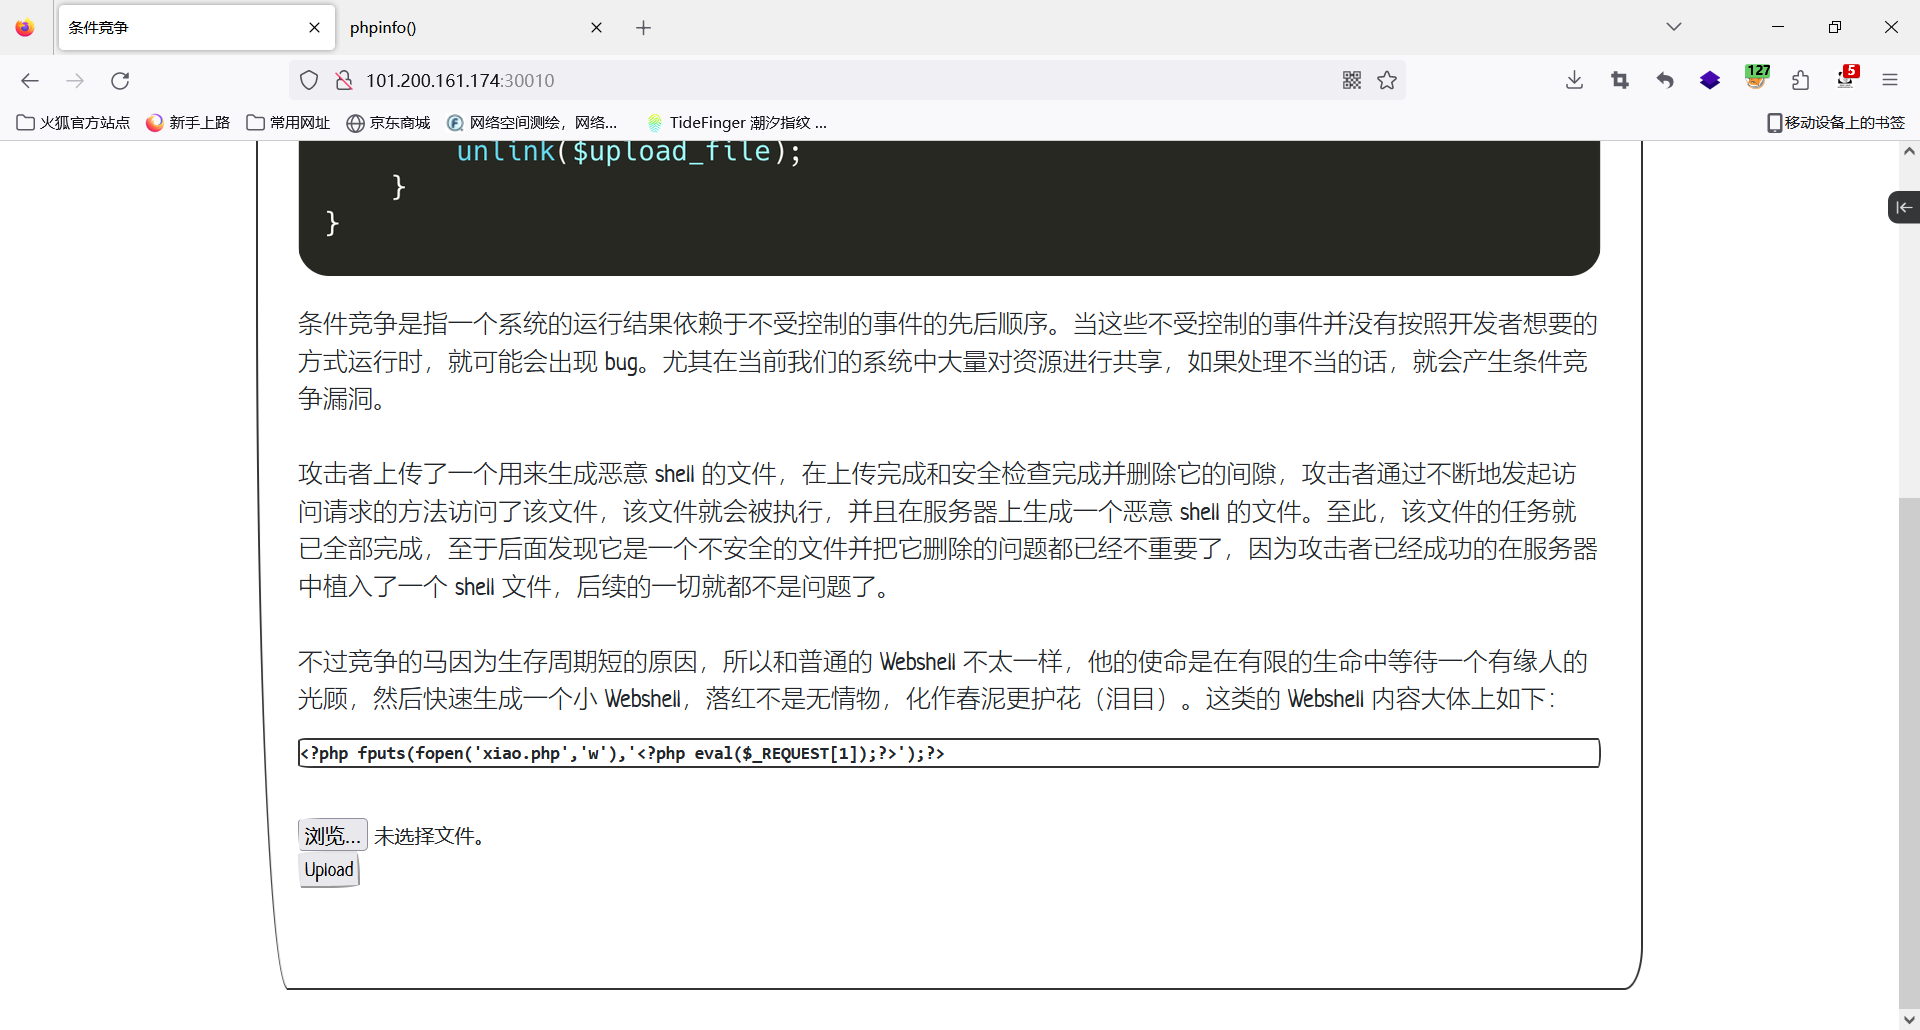Open 火狐官方站点 bookmark folder
Screen dimensions: 1920x1030
(73, 122)
